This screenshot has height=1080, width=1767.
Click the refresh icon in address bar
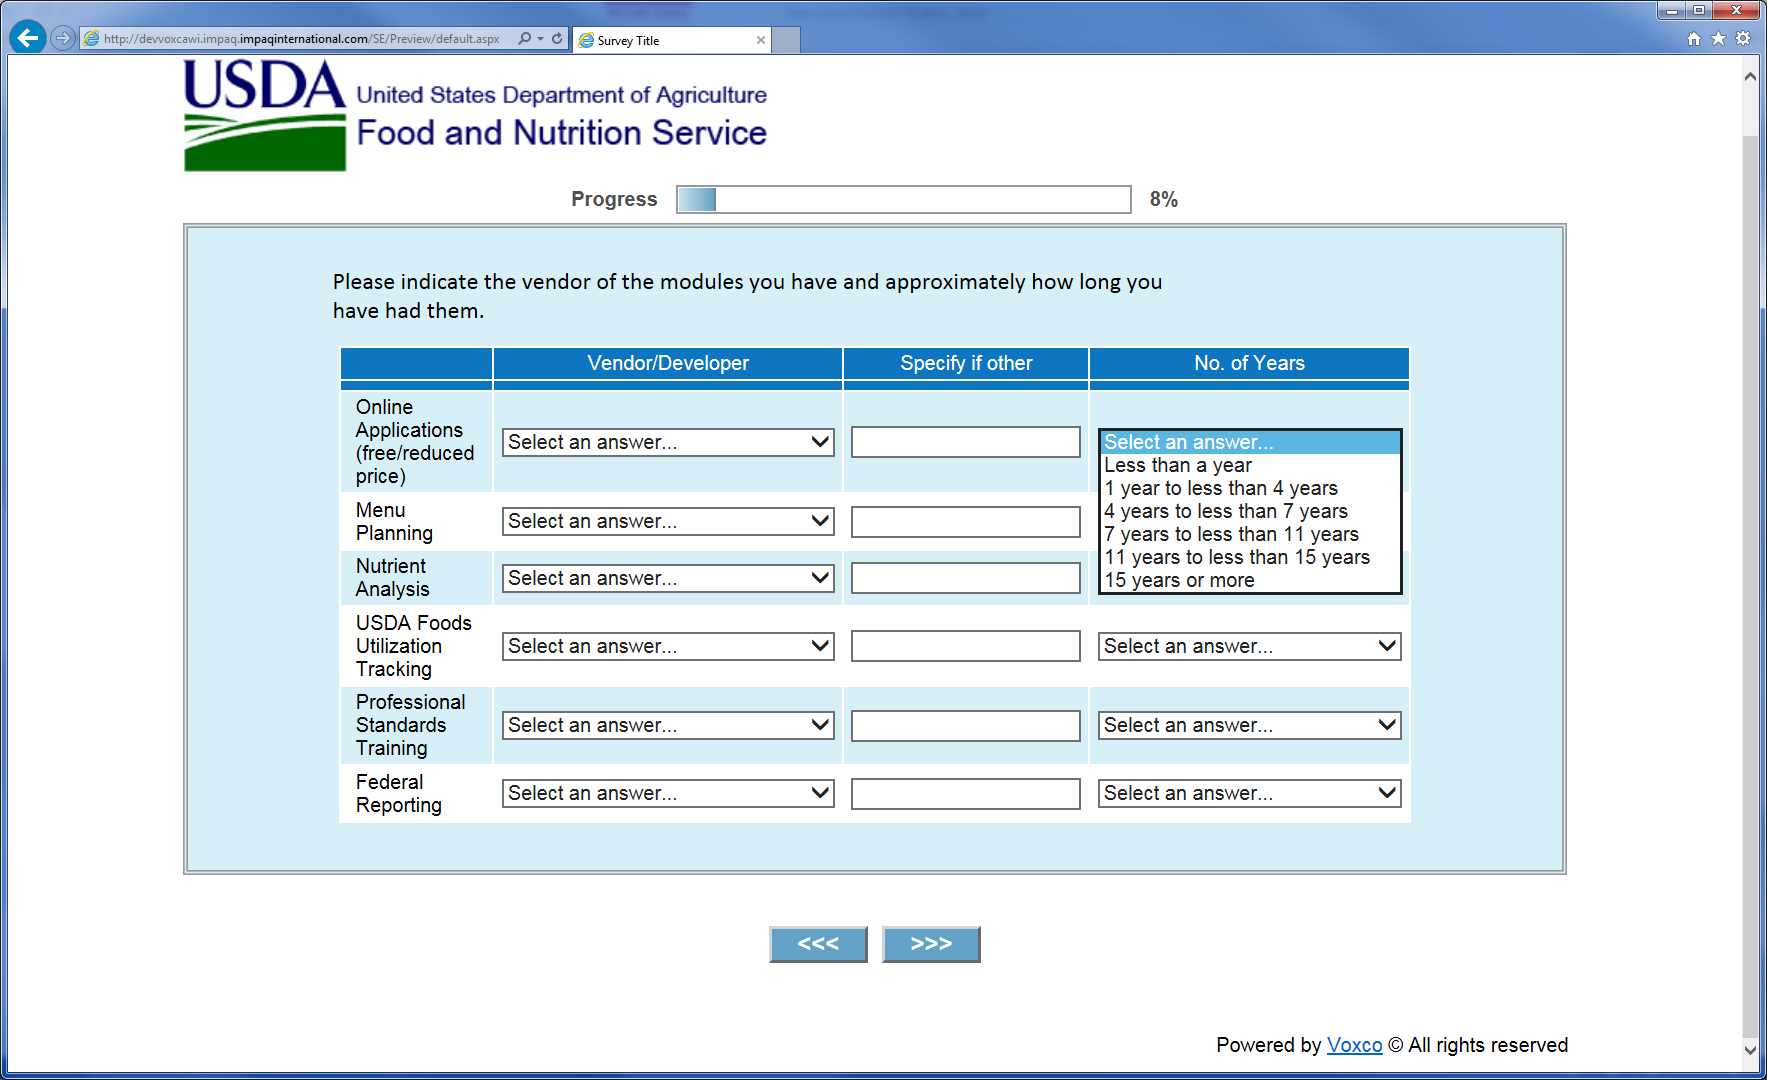pyautogui.click(x=557, y=39)
